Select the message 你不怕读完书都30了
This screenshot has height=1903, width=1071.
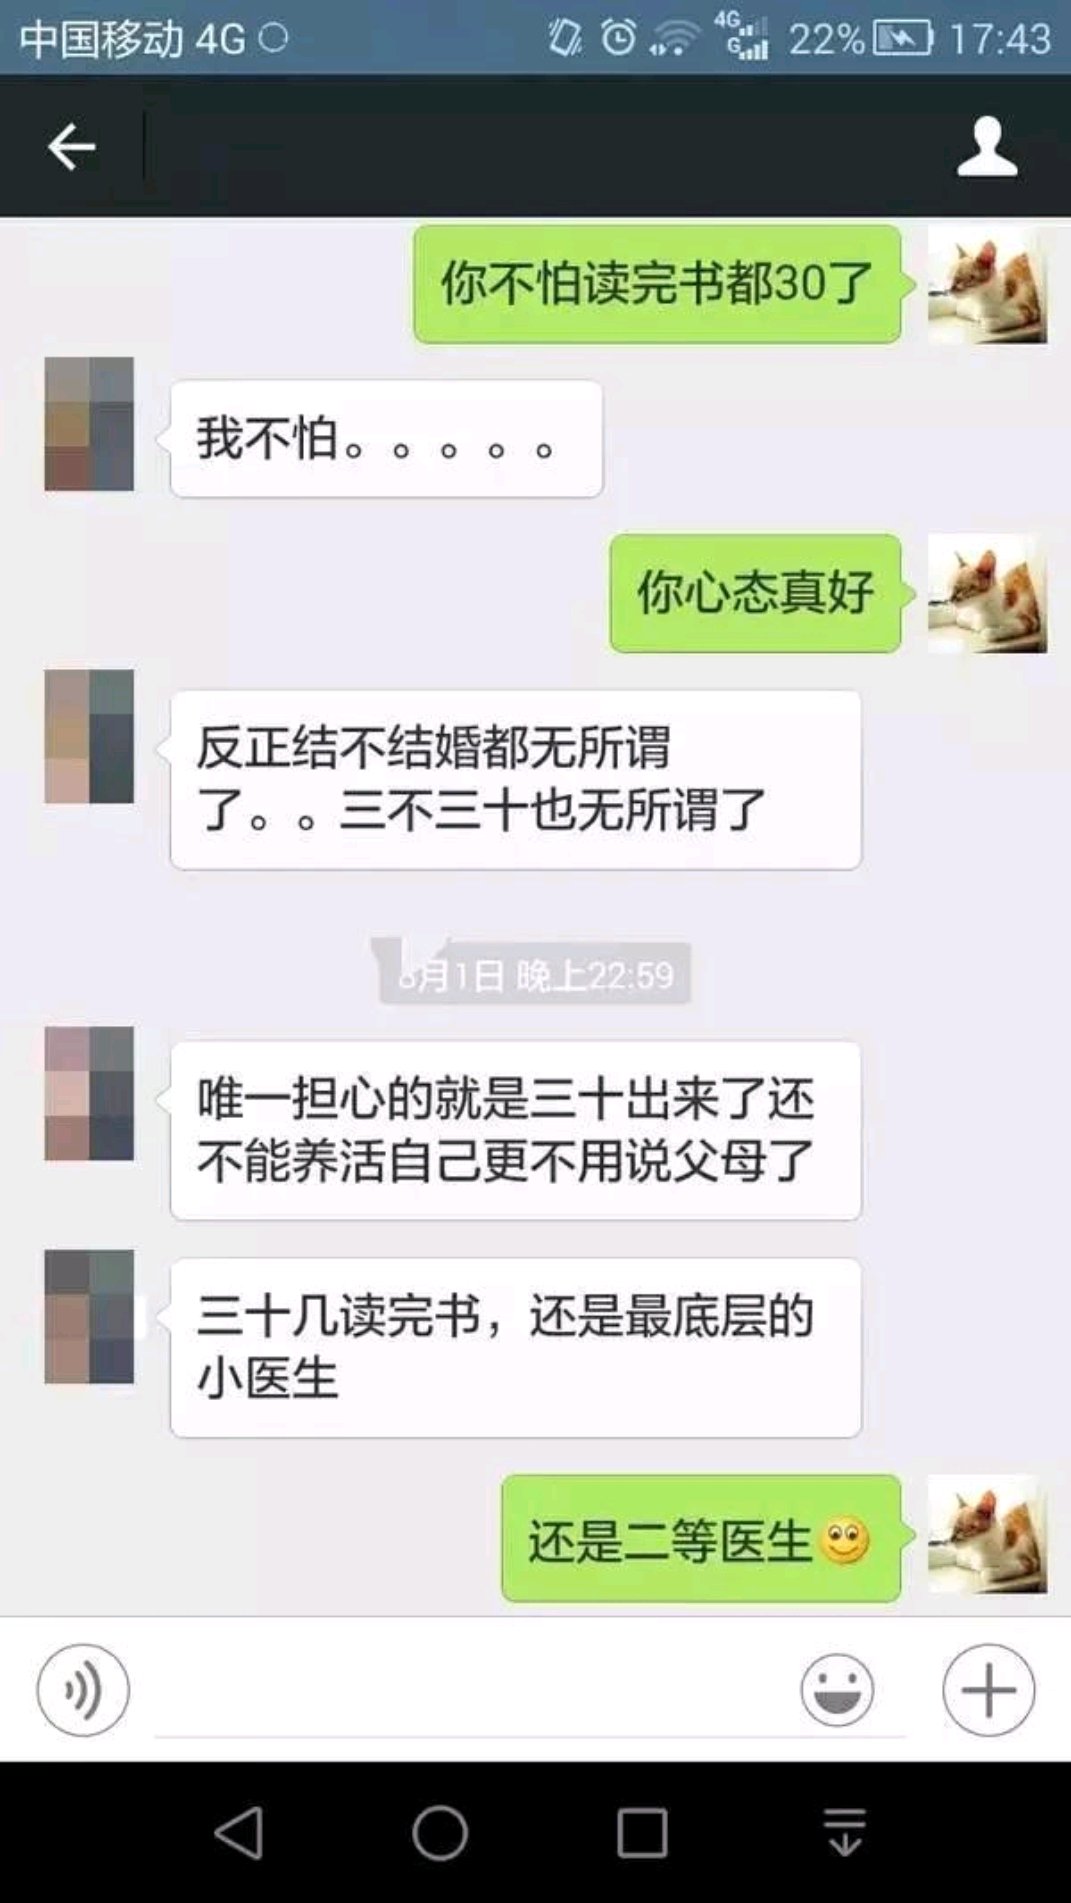[x=657, y=284]
